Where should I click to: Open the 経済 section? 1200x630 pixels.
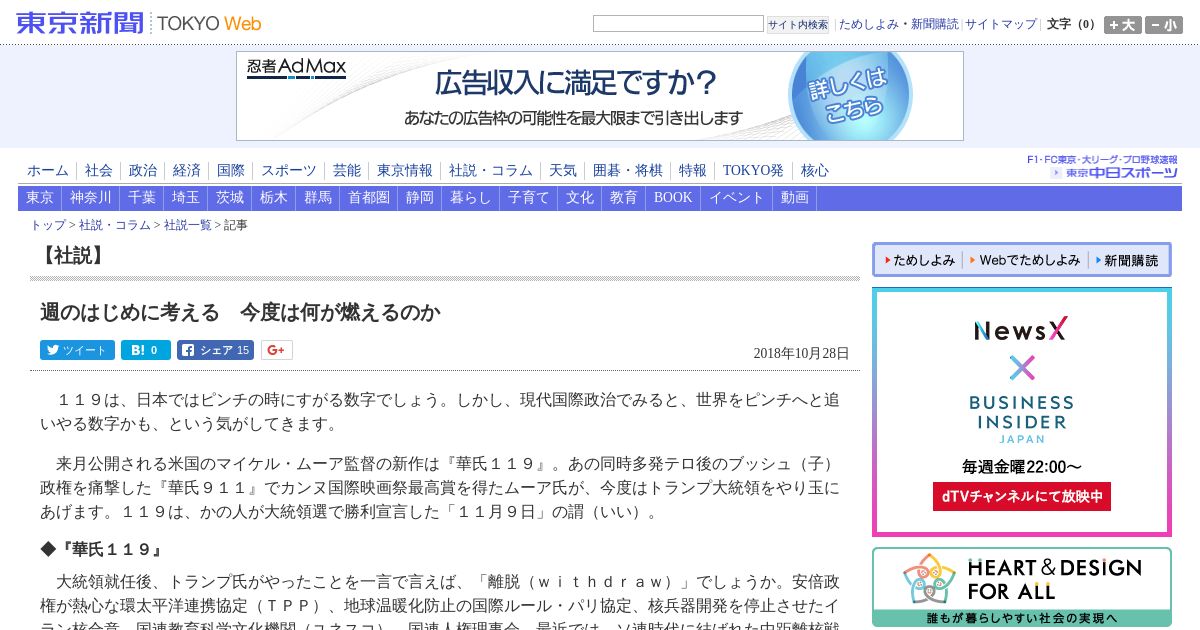[186, 171]
